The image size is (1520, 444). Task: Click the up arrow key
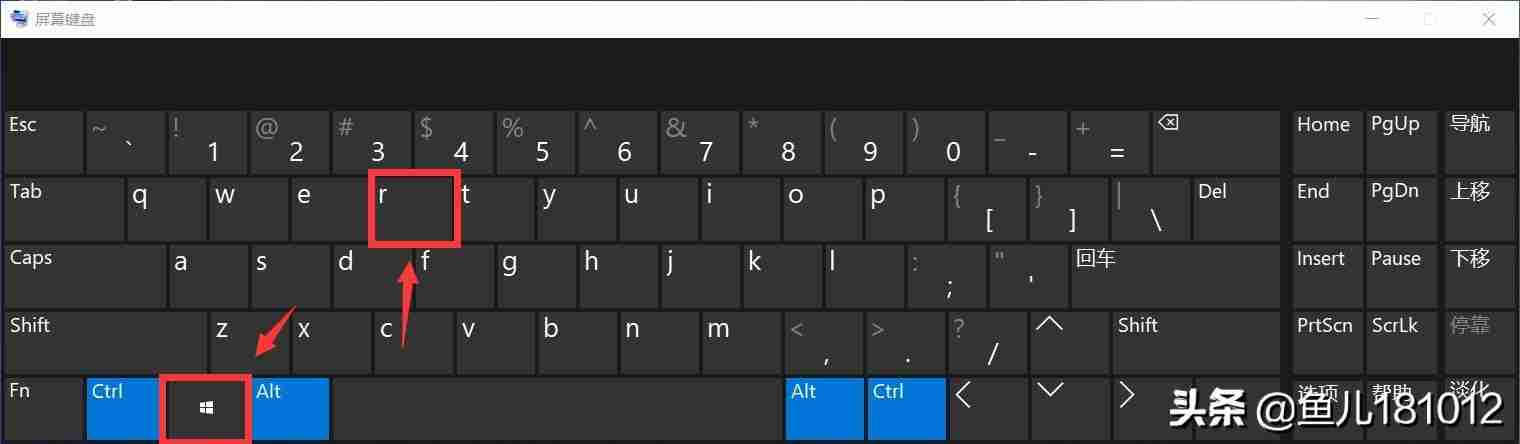(x=1071, y=341)
